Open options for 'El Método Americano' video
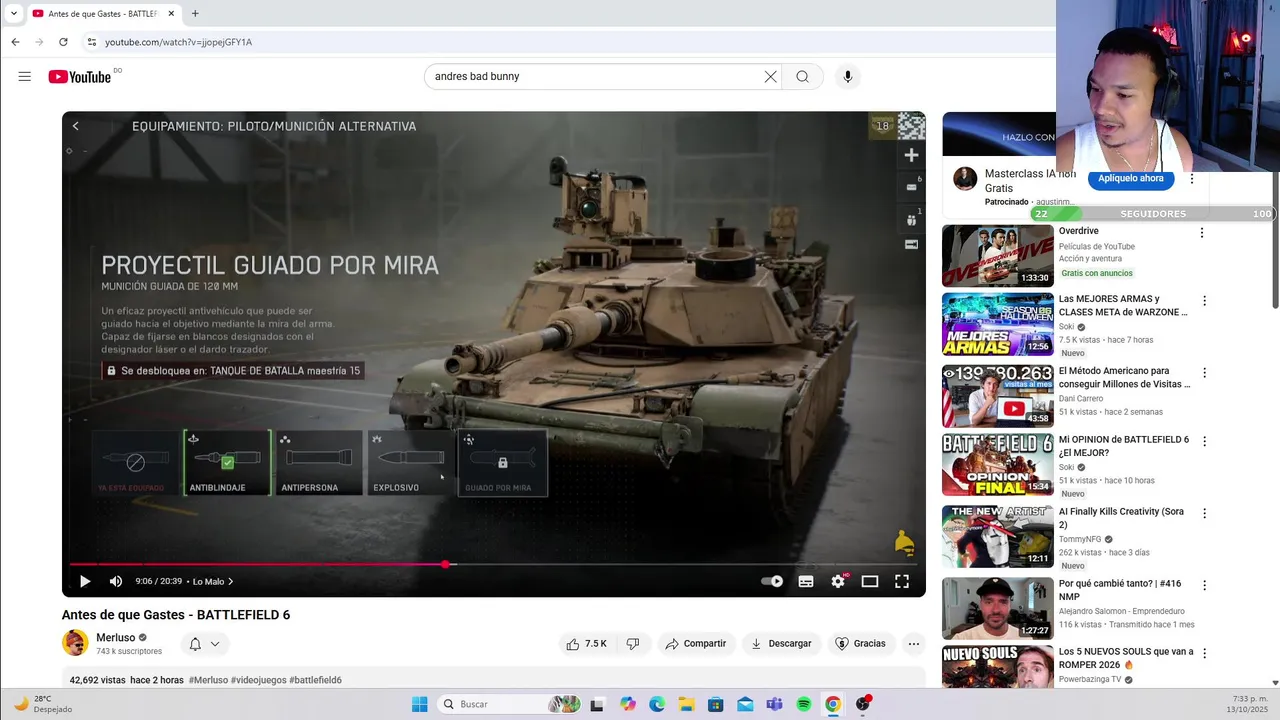The height and width of the screenshot is (720, 1280). pyautogui.click(x=1204, y=373)
